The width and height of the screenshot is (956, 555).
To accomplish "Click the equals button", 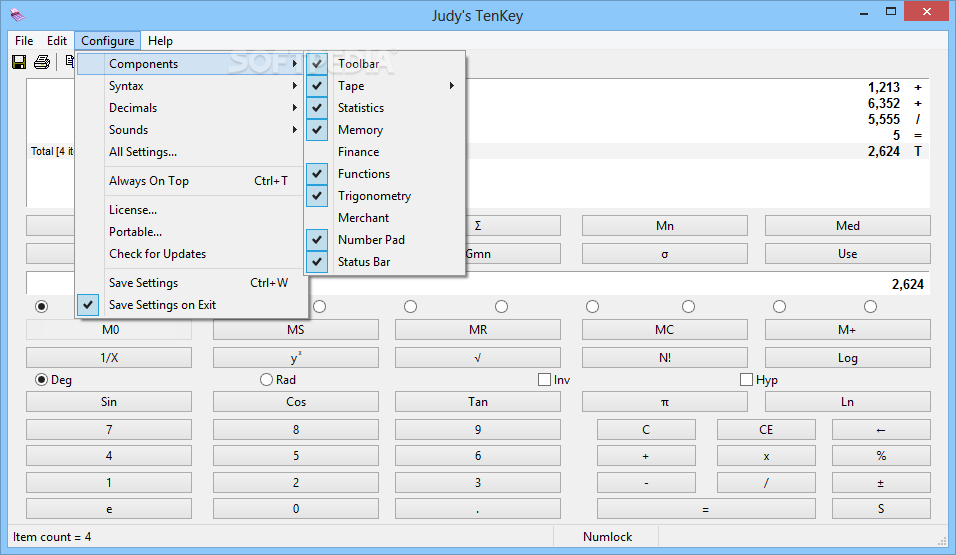I will pyautogui.click(x=706, y=509).
